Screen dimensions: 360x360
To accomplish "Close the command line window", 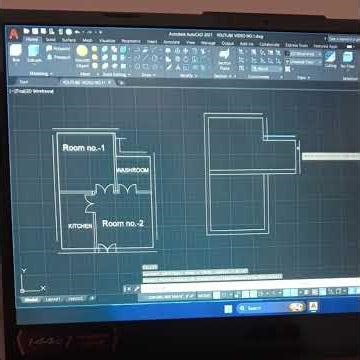I will click(128, 289).
